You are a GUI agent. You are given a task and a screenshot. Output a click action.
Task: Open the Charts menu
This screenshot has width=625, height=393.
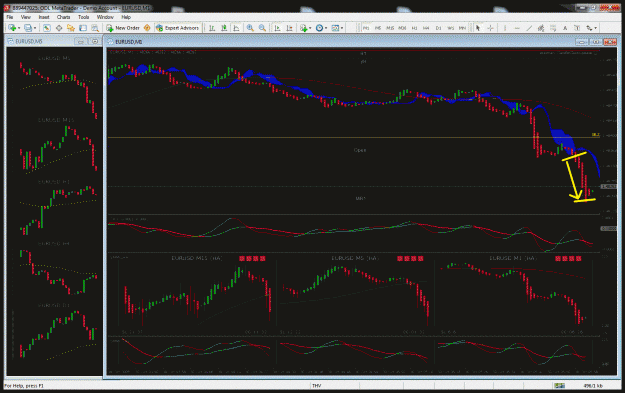[63, 17]
